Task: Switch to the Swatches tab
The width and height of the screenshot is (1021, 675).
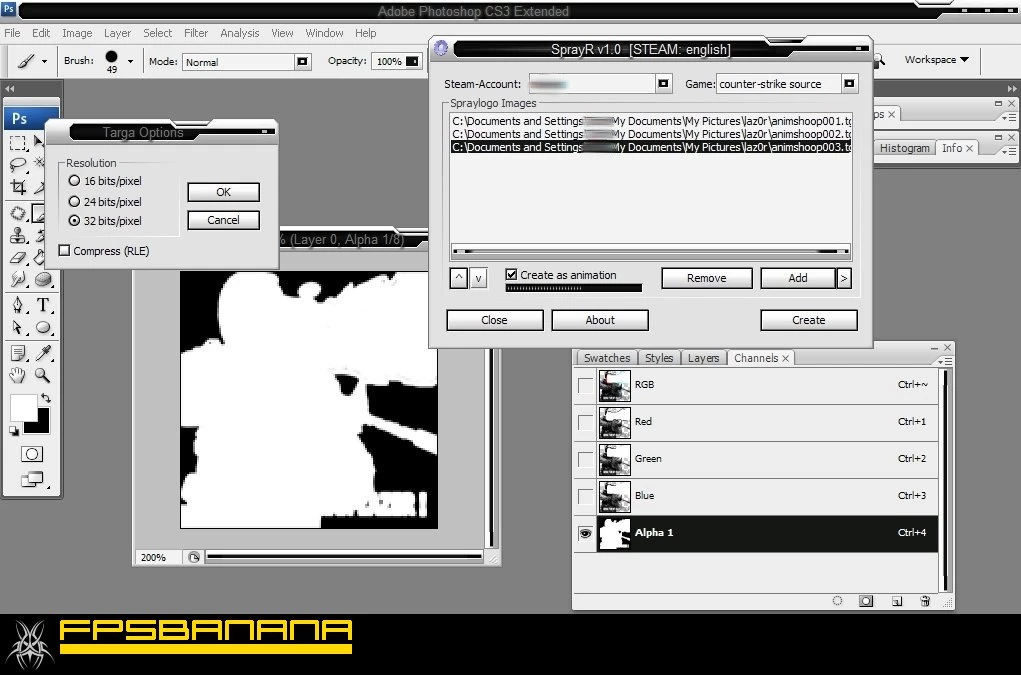Action: pos(607,358)
